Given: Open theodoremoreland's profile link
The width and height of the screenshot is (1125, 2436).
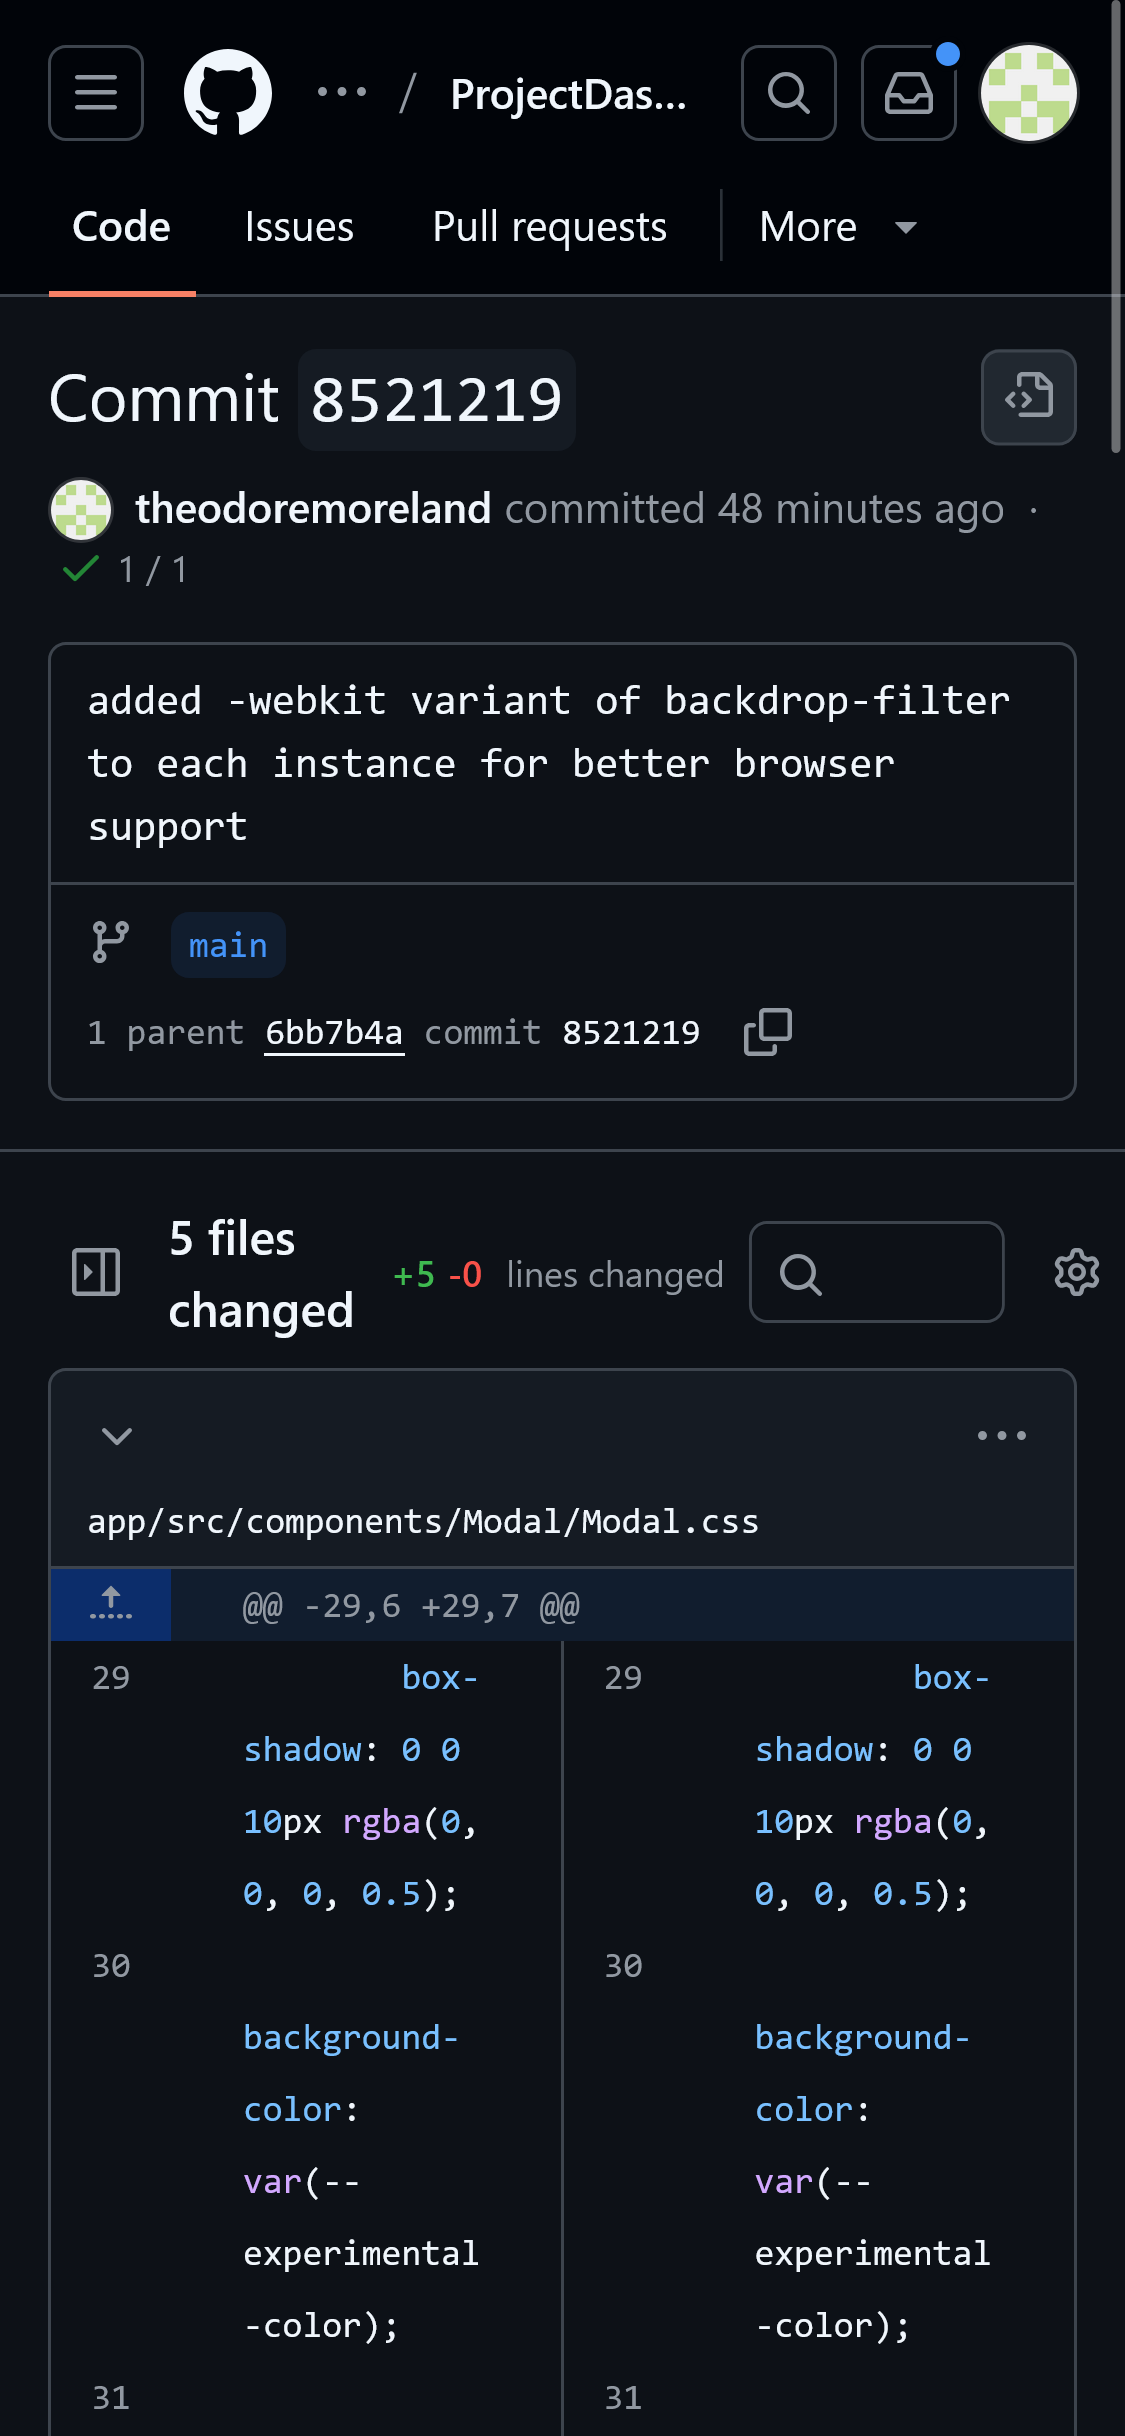Looking at the screenshot, I should point(313,509).
